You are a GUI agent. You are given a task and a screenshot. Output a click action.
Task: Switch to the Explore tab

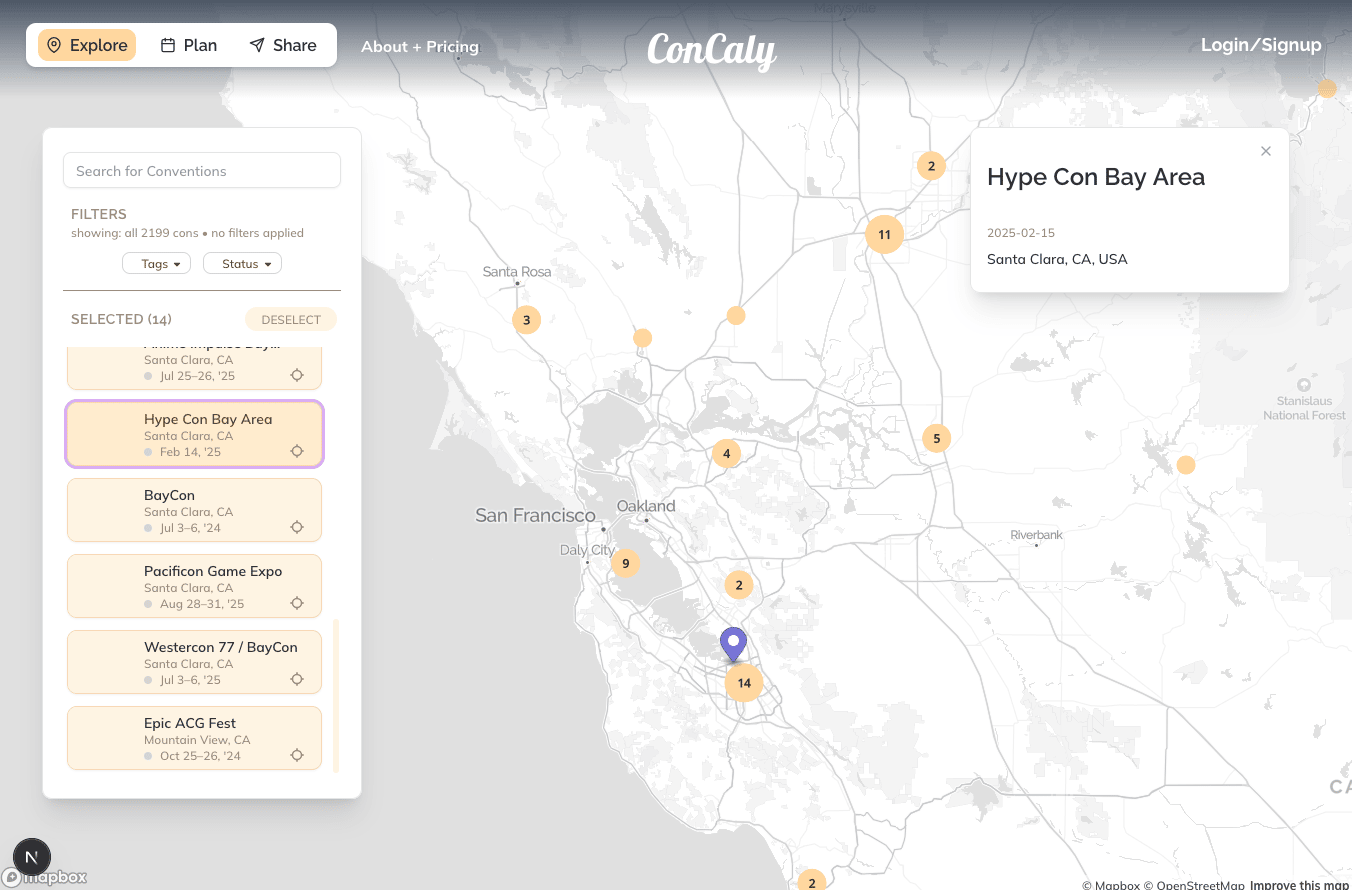(87, 45)
